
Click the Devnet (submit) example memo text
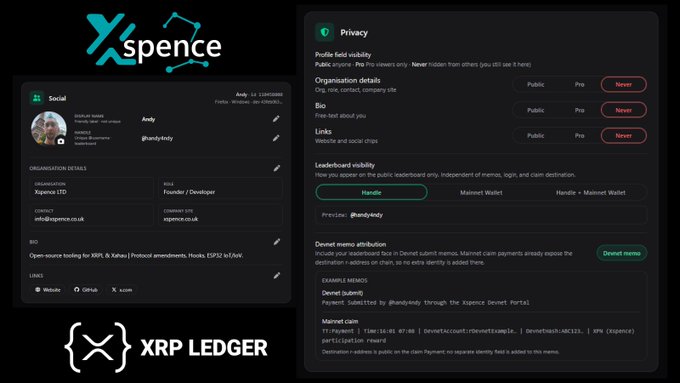pos(425,302)
